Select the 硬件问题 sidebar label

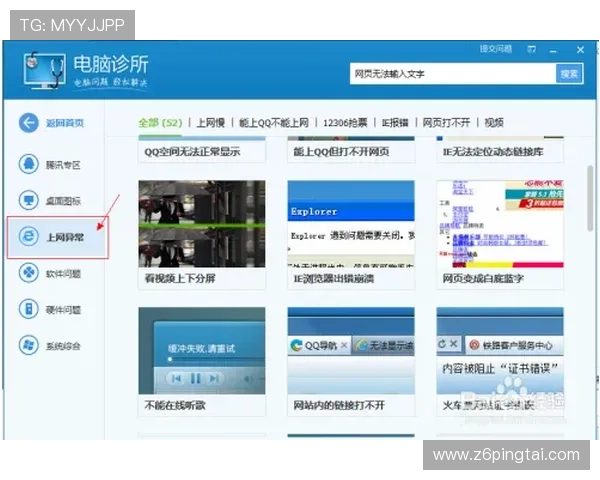63,310
